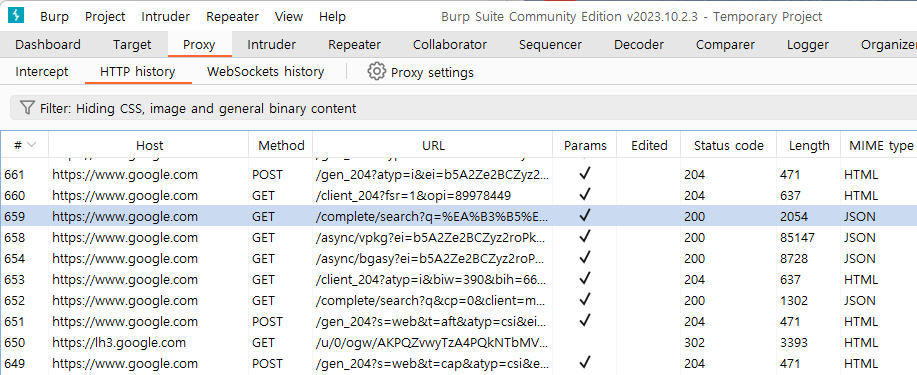Select request row number 651
The image size is (917, 375).
pos(458,322)
